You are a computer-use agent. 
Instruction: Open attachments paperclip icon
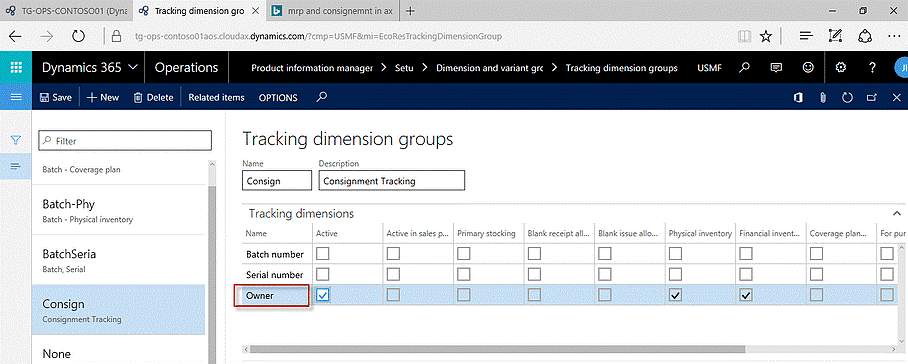click(x=822, y=98)
